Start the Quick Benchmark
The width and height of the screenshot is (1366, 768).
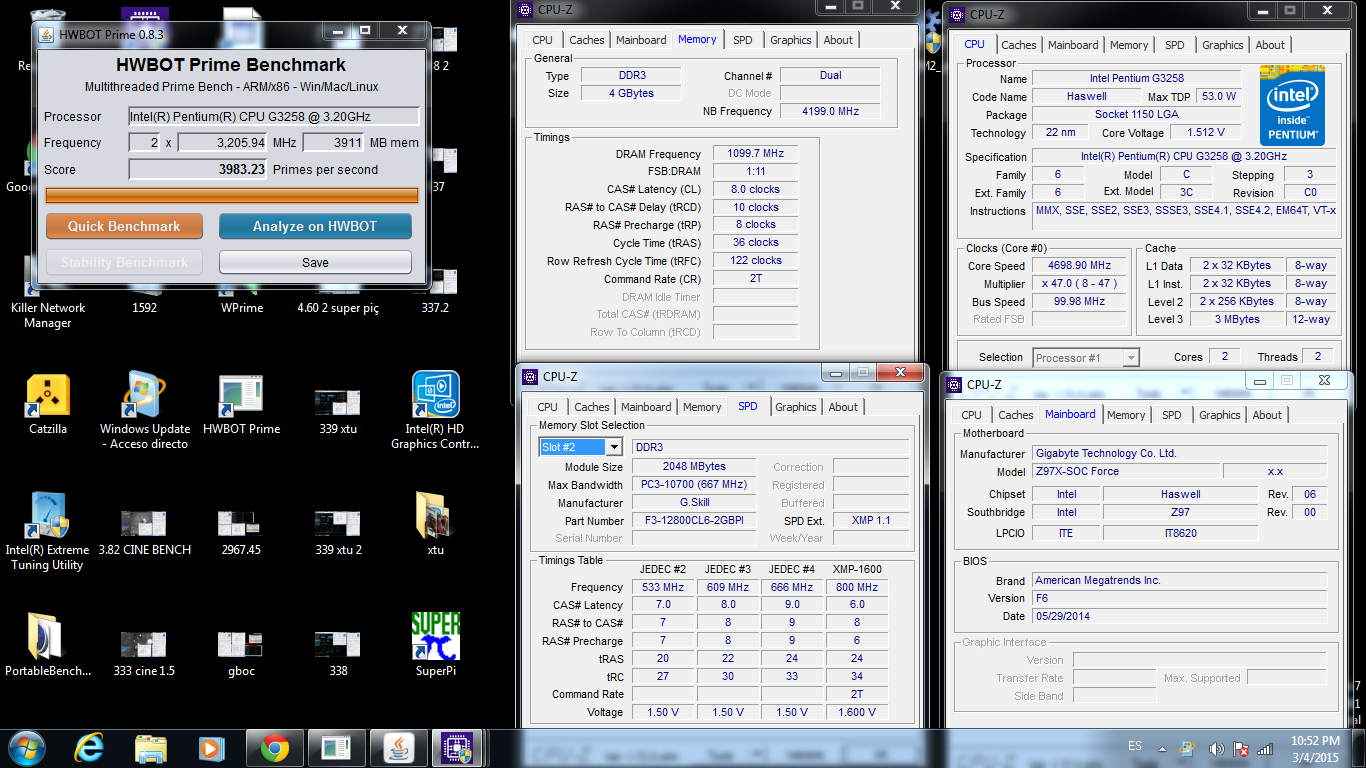click(124, 226)
